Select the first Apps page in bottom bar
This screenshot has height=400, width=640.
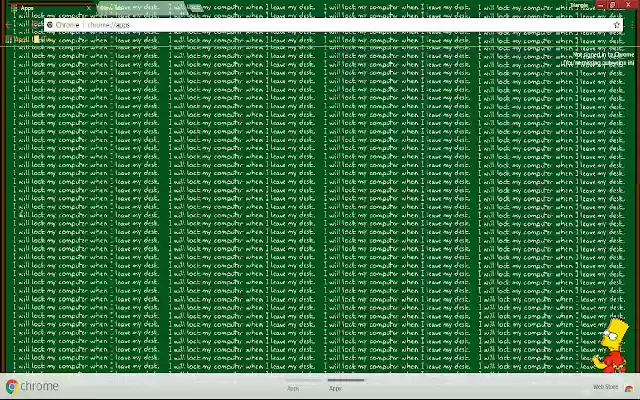[x=304, y=384]
